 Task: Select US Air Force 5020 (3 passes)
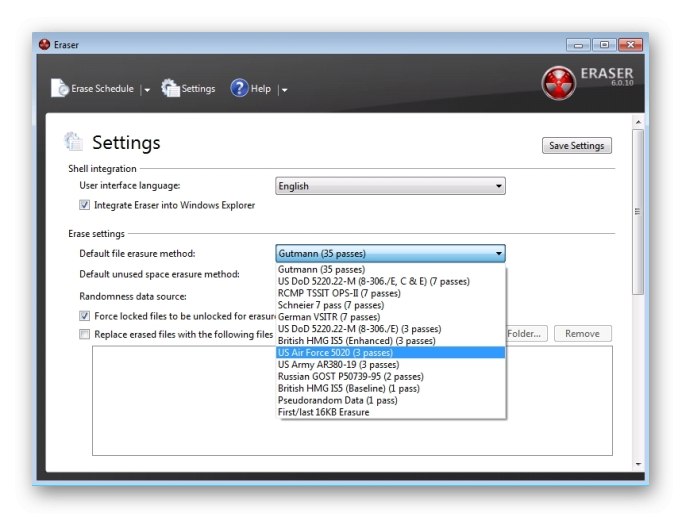click(x=390, y=353)
